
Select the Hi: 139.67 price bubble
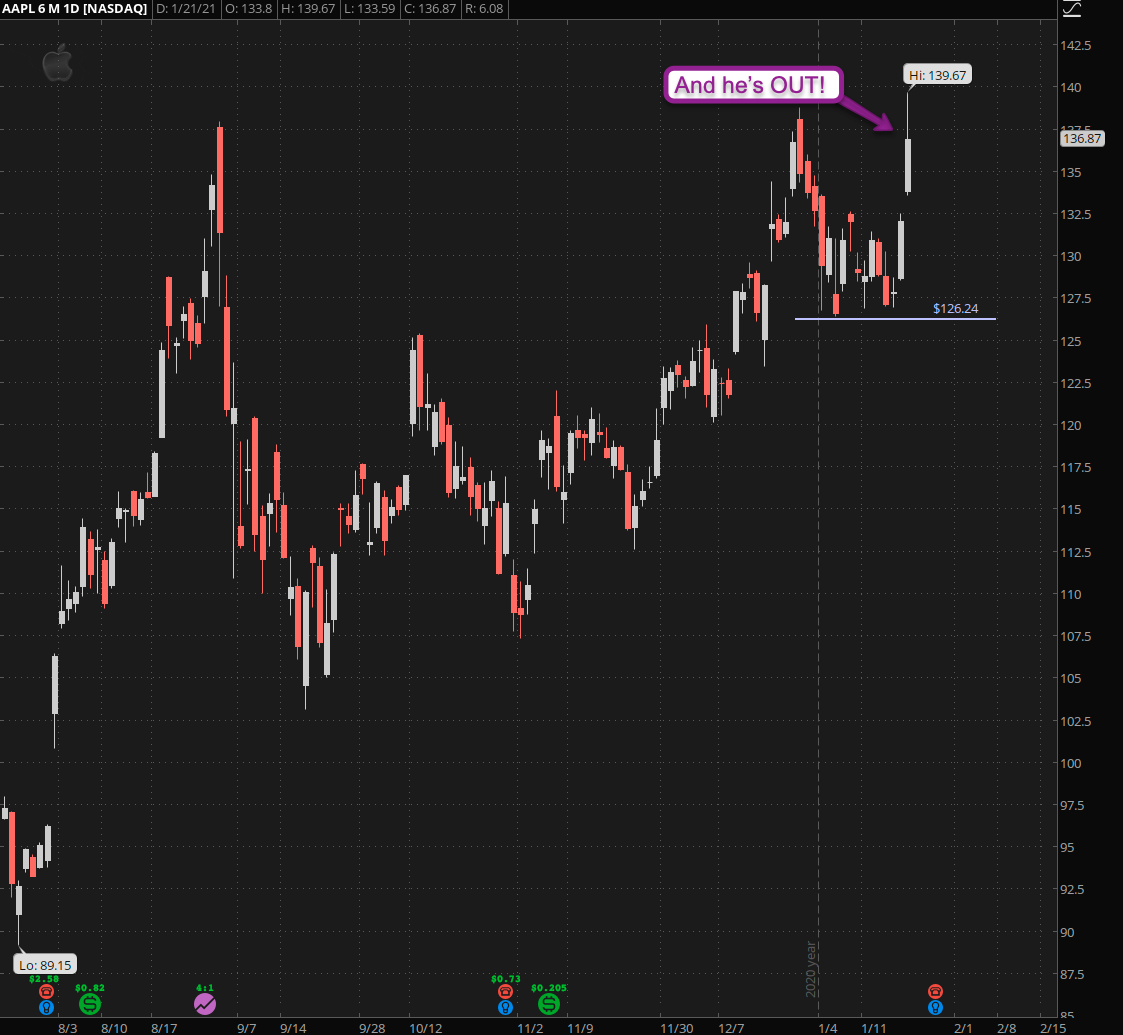pyautogui.click(x=937, y=75)
